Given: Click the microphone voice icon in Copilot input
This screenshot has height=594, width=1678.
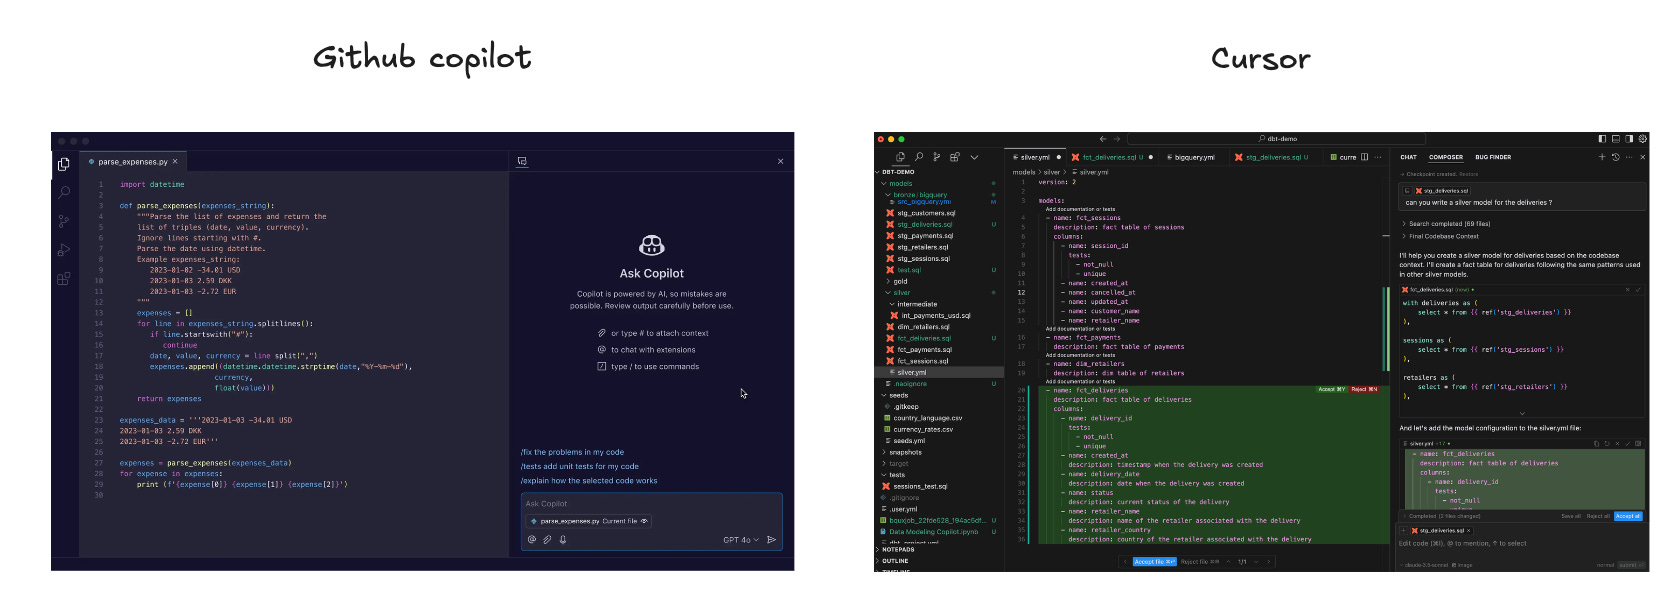Looking at the screenshot, I should [x=563, y=540].
